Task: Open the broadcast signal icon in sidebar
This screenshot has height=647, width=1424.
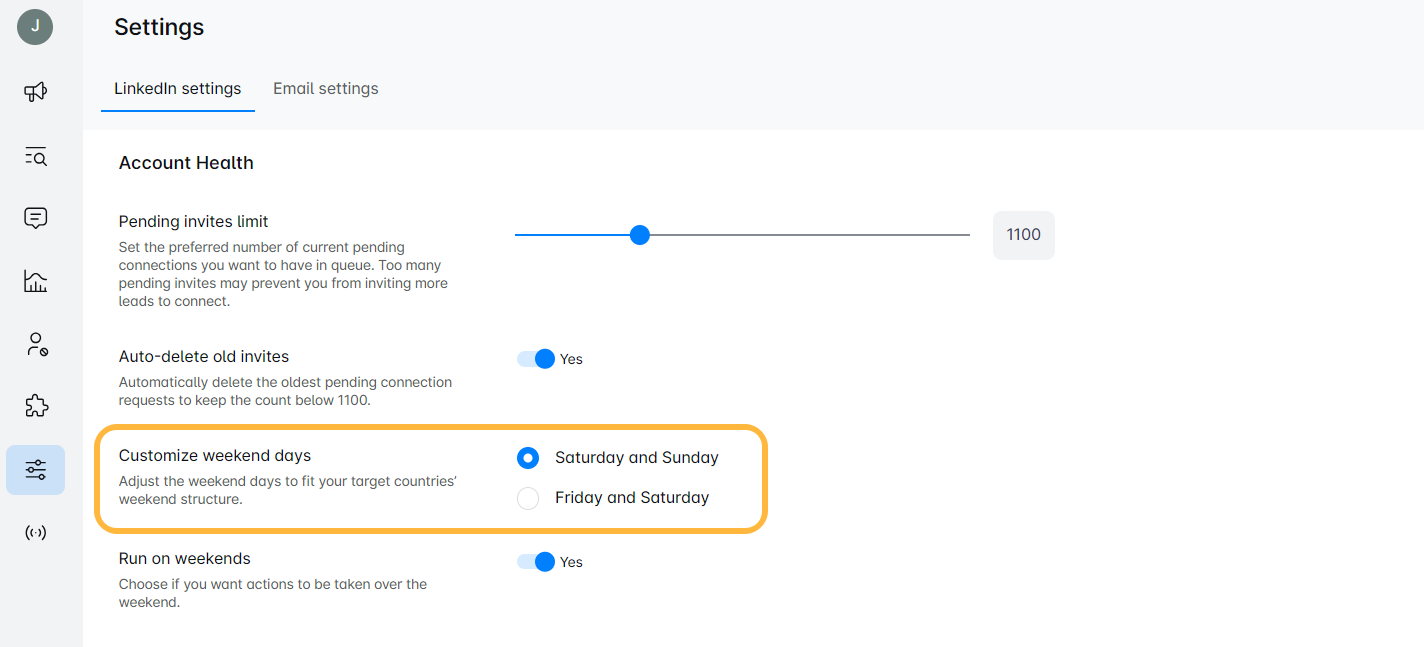Action: [x=35, y=532]
